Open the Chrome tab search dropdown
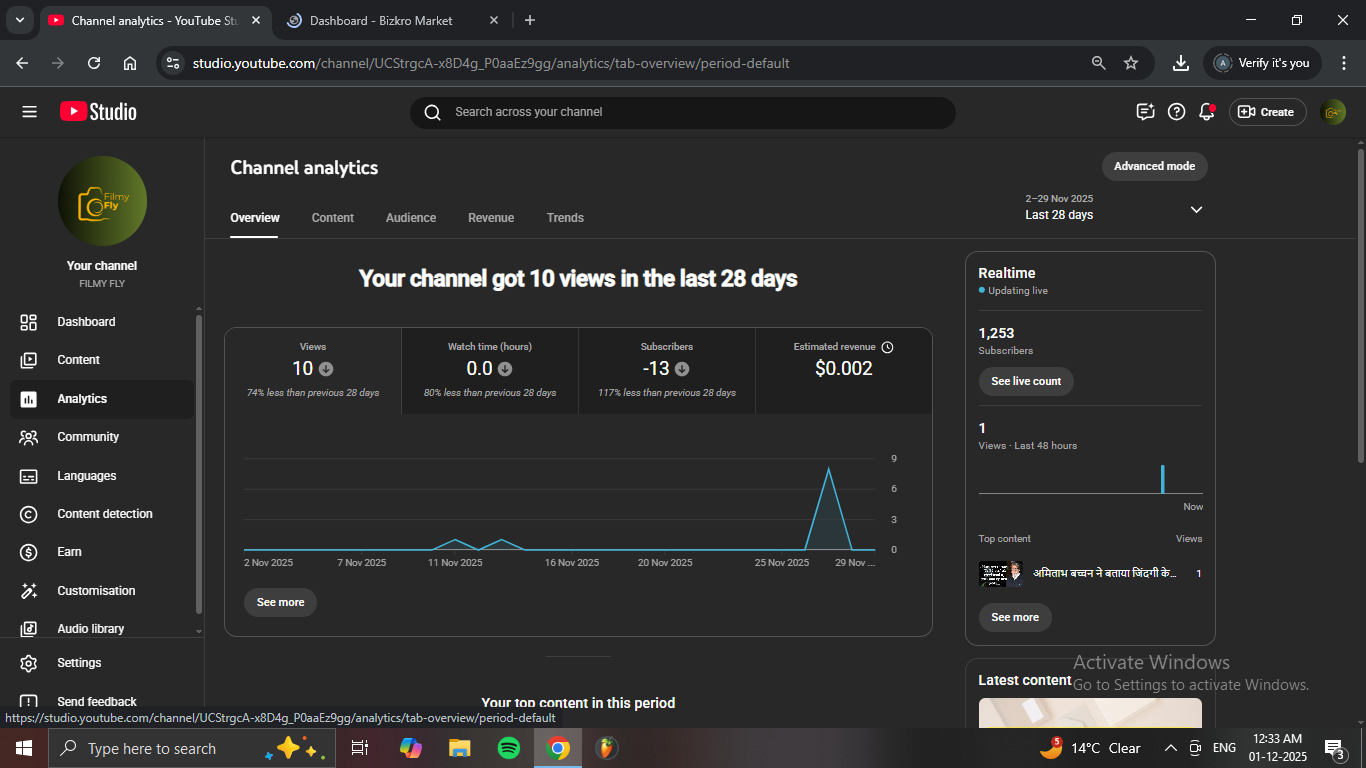The image size is (1366, 768). point(19,20)
